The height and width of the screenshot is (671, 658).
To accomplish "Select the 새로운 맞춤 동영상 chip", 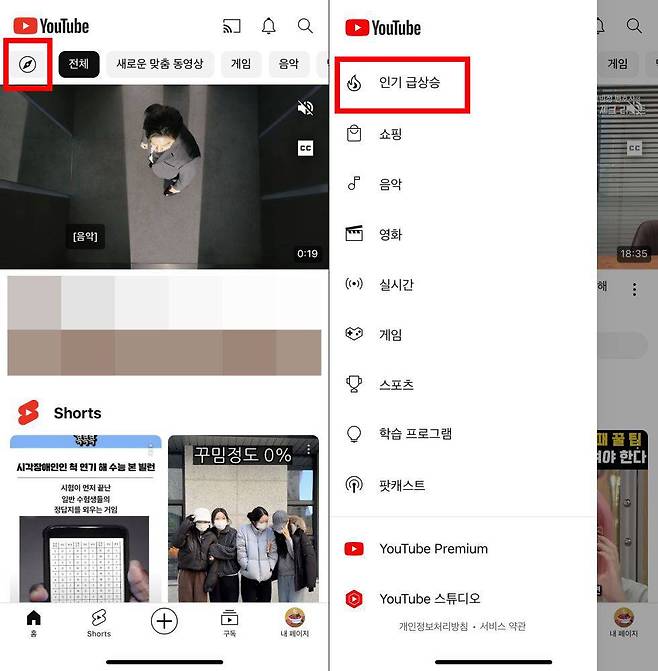I will [160, 64].
